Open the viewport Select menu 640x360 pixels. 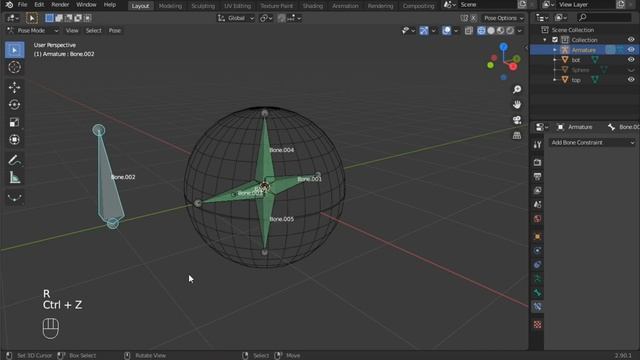(93, 31)
